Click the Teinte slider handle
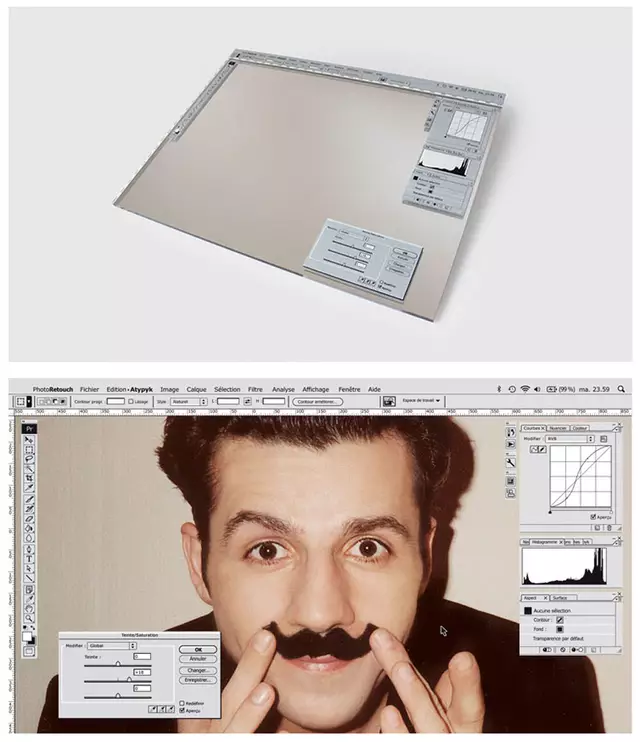The height and width of the screenshot is (742, 640). pos(118,664)
